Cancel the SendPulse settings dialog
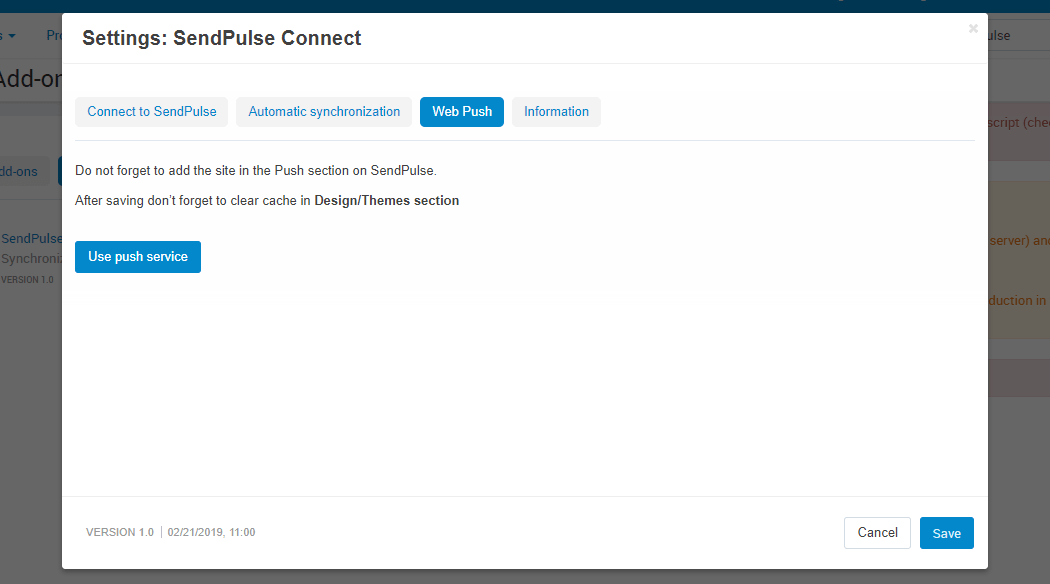This screenshot has width=1050, height=584. coord(877,533)
